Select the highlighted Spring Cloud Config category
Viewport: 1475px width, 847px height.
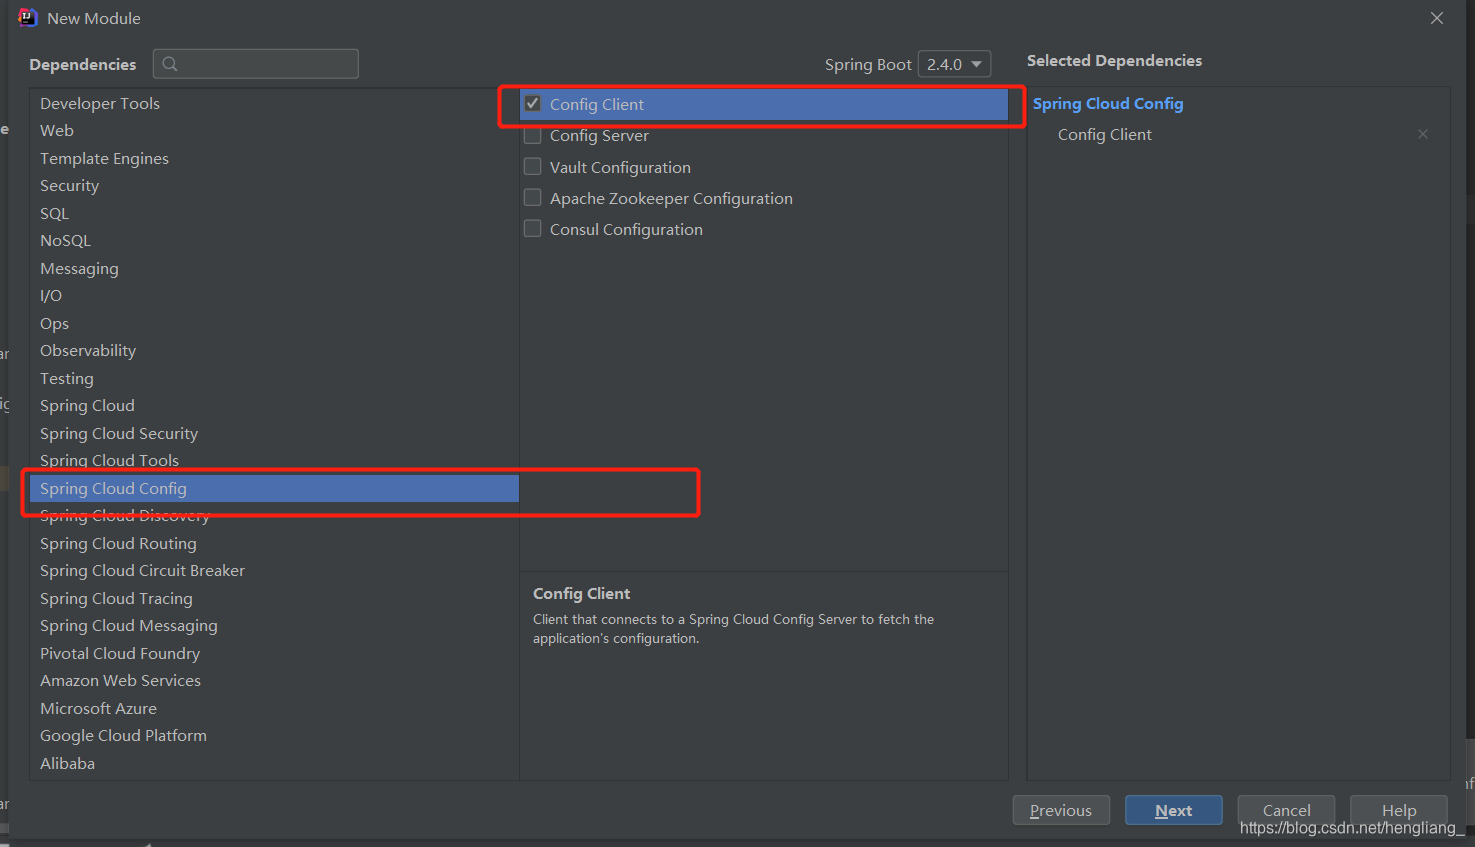(274, 488)
